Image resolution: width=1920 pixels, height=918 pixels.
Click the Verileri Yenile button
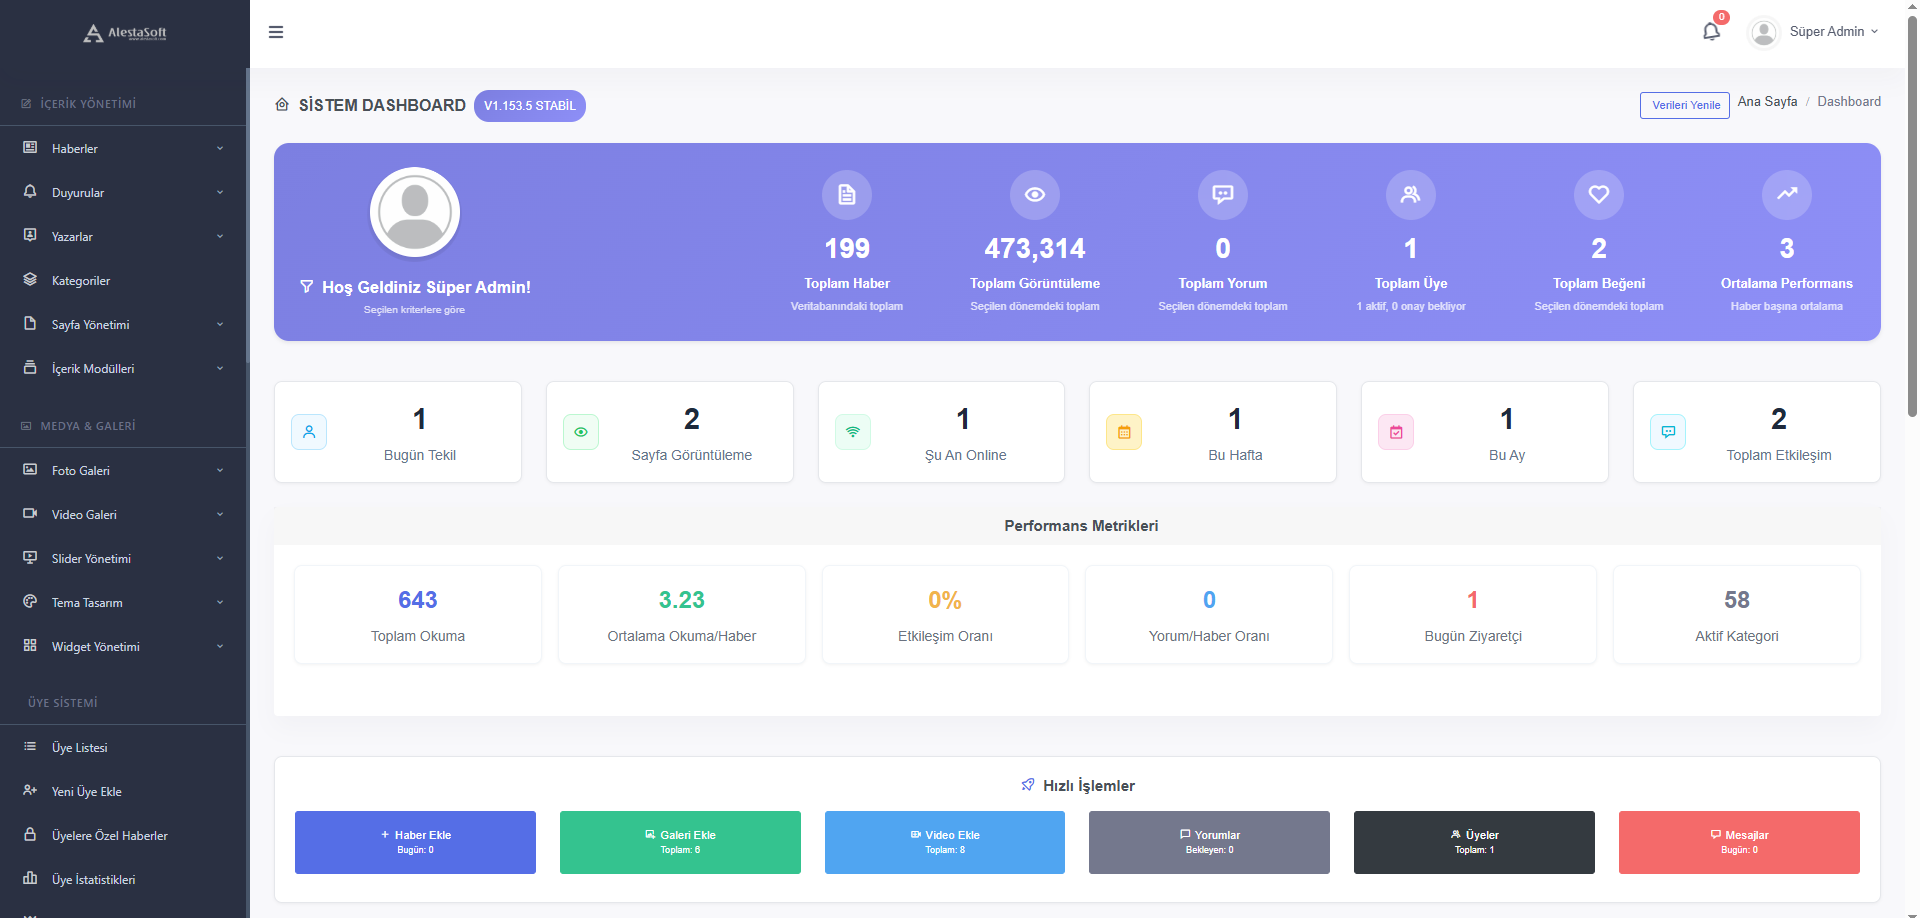point(1685,105)
